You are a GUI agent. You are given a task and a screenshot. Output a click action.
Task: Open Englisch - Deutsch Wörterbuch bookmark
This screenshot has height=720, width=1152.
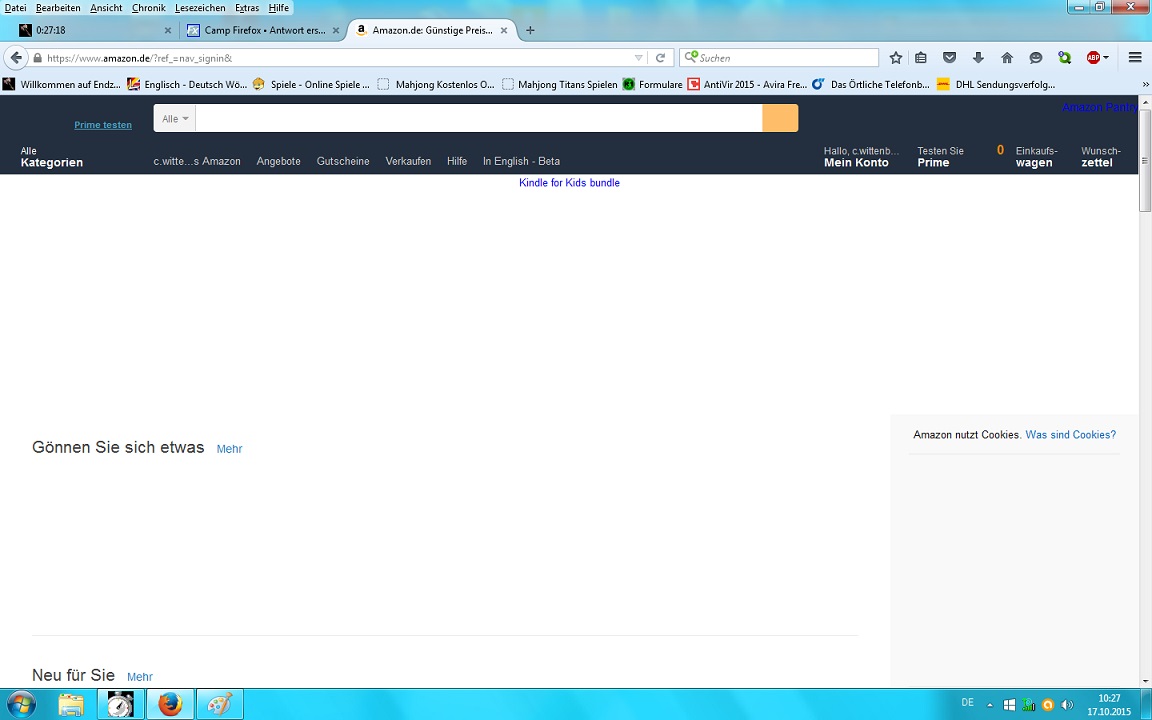coord(187,84)
